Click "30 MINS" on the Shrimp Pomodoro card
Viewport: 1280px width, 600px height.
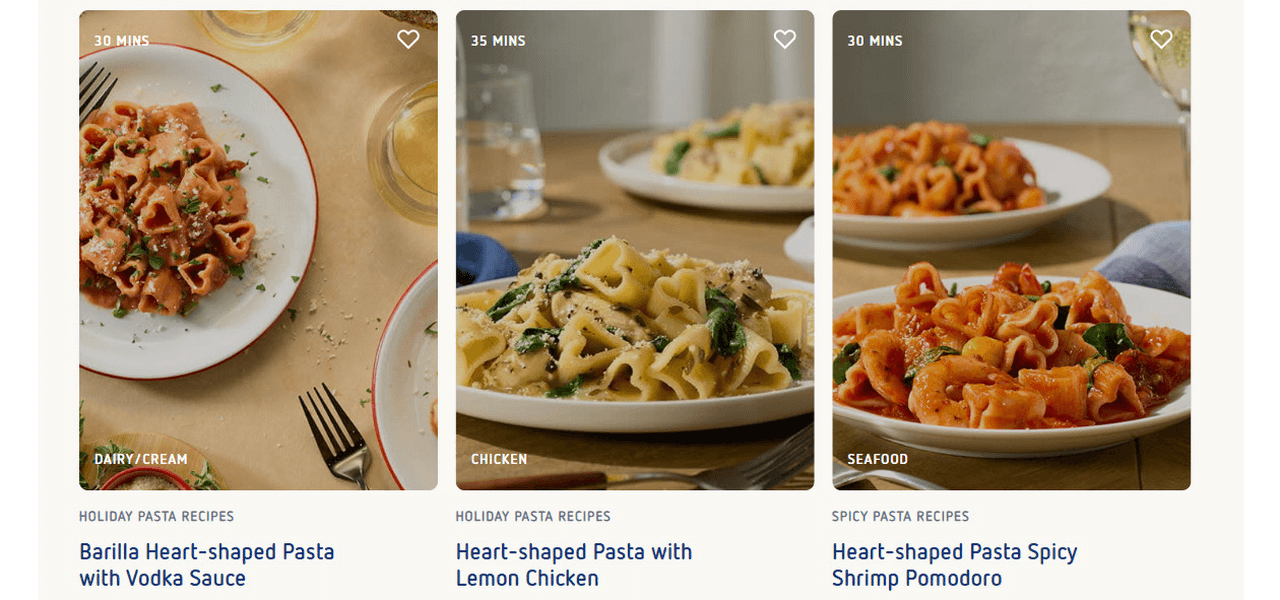(x=875, y=41)
